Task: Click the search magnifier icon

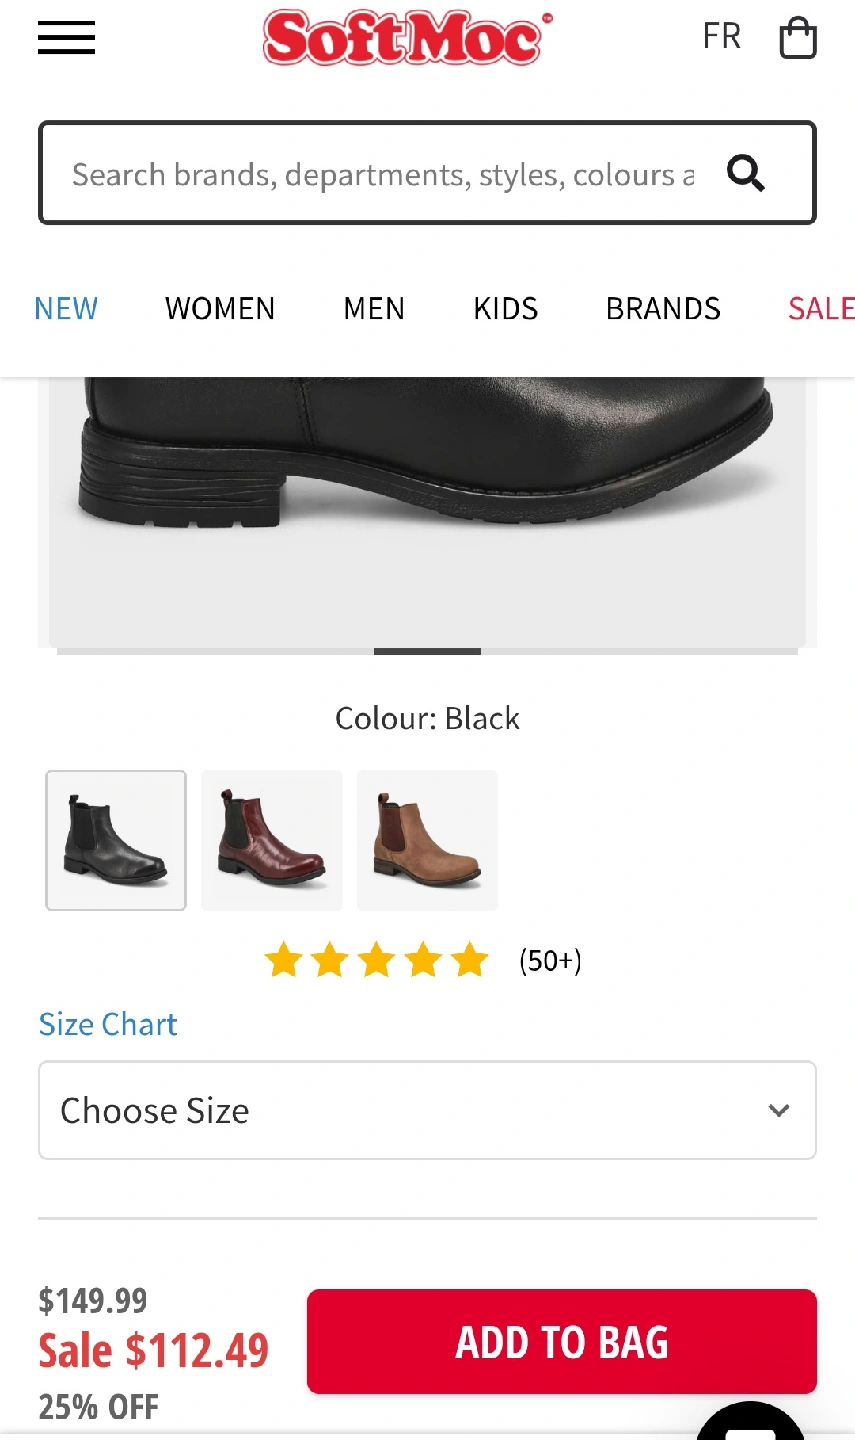Action: click(x=745, y=174)
